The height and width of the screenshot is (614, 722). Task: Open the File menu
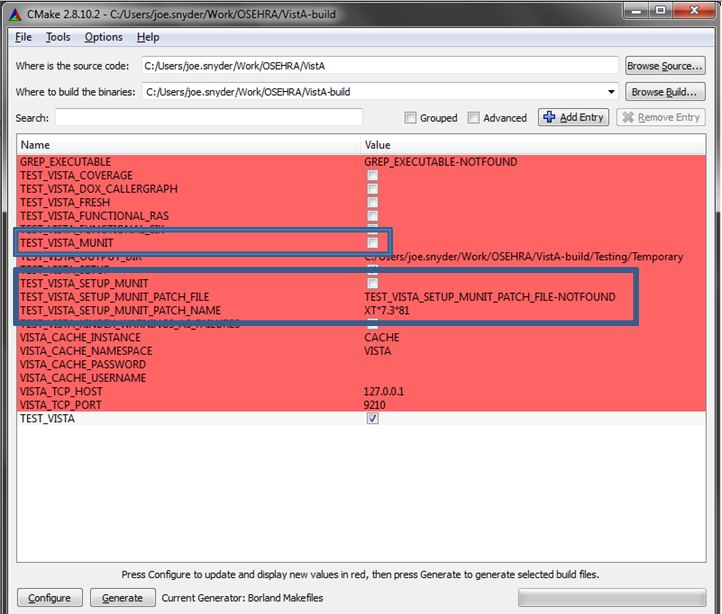[24, 37]
